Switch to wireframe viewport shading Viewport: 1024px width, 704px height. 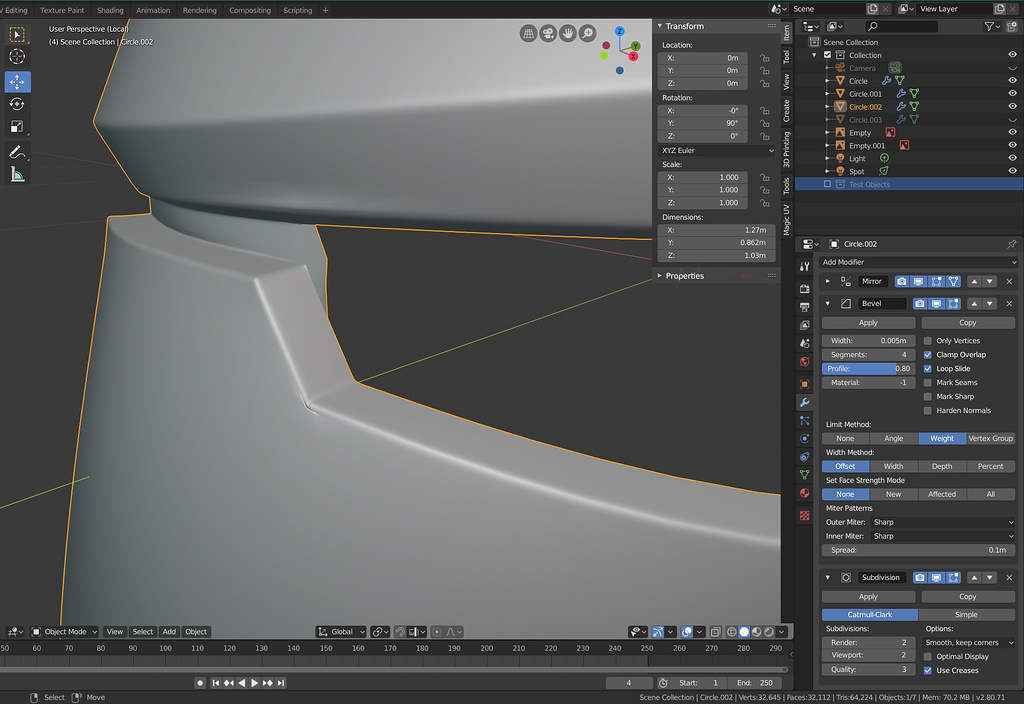point(732,632)
